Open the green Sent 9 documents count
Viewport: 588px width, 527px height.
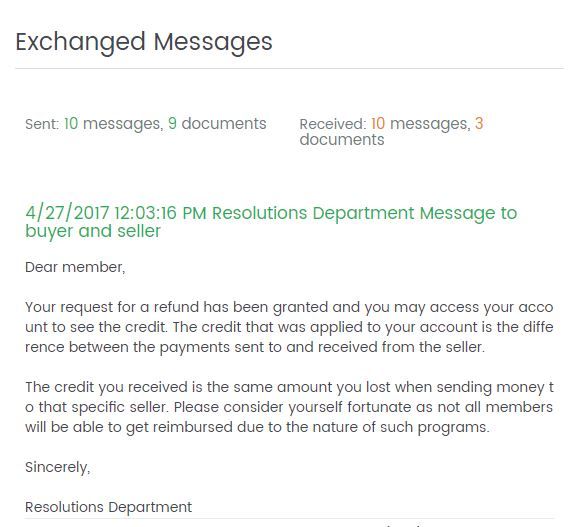coord(172,124)
